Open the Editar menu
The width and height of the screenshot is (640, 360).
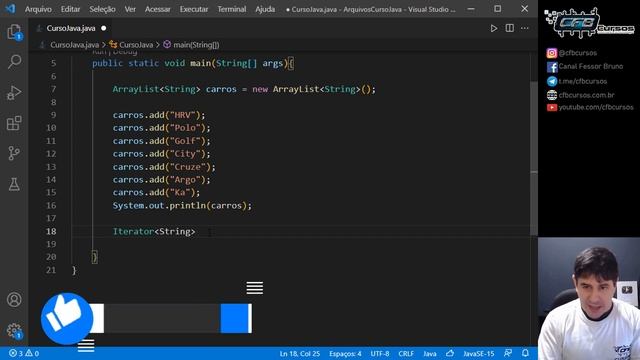70,9
